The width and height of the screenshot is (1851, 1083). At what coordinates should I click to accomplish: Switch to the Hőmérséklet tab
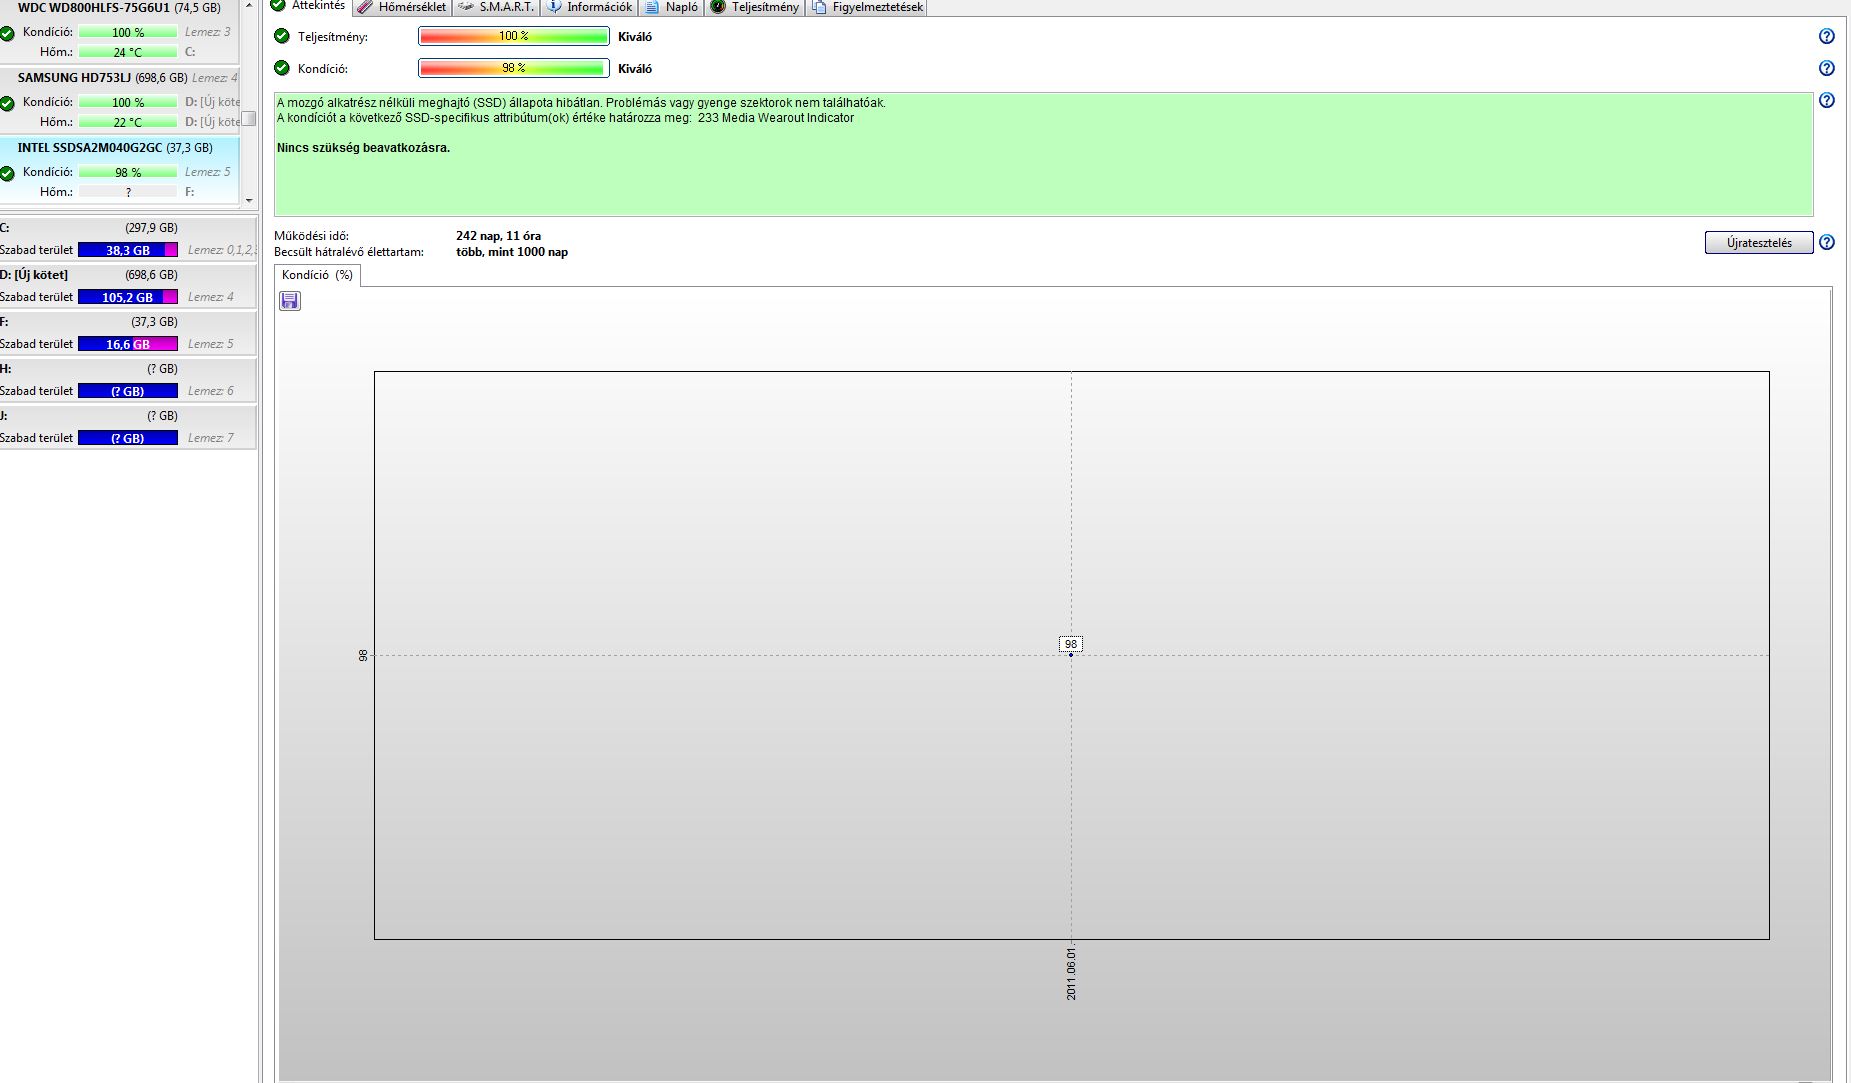pos(402,7)
